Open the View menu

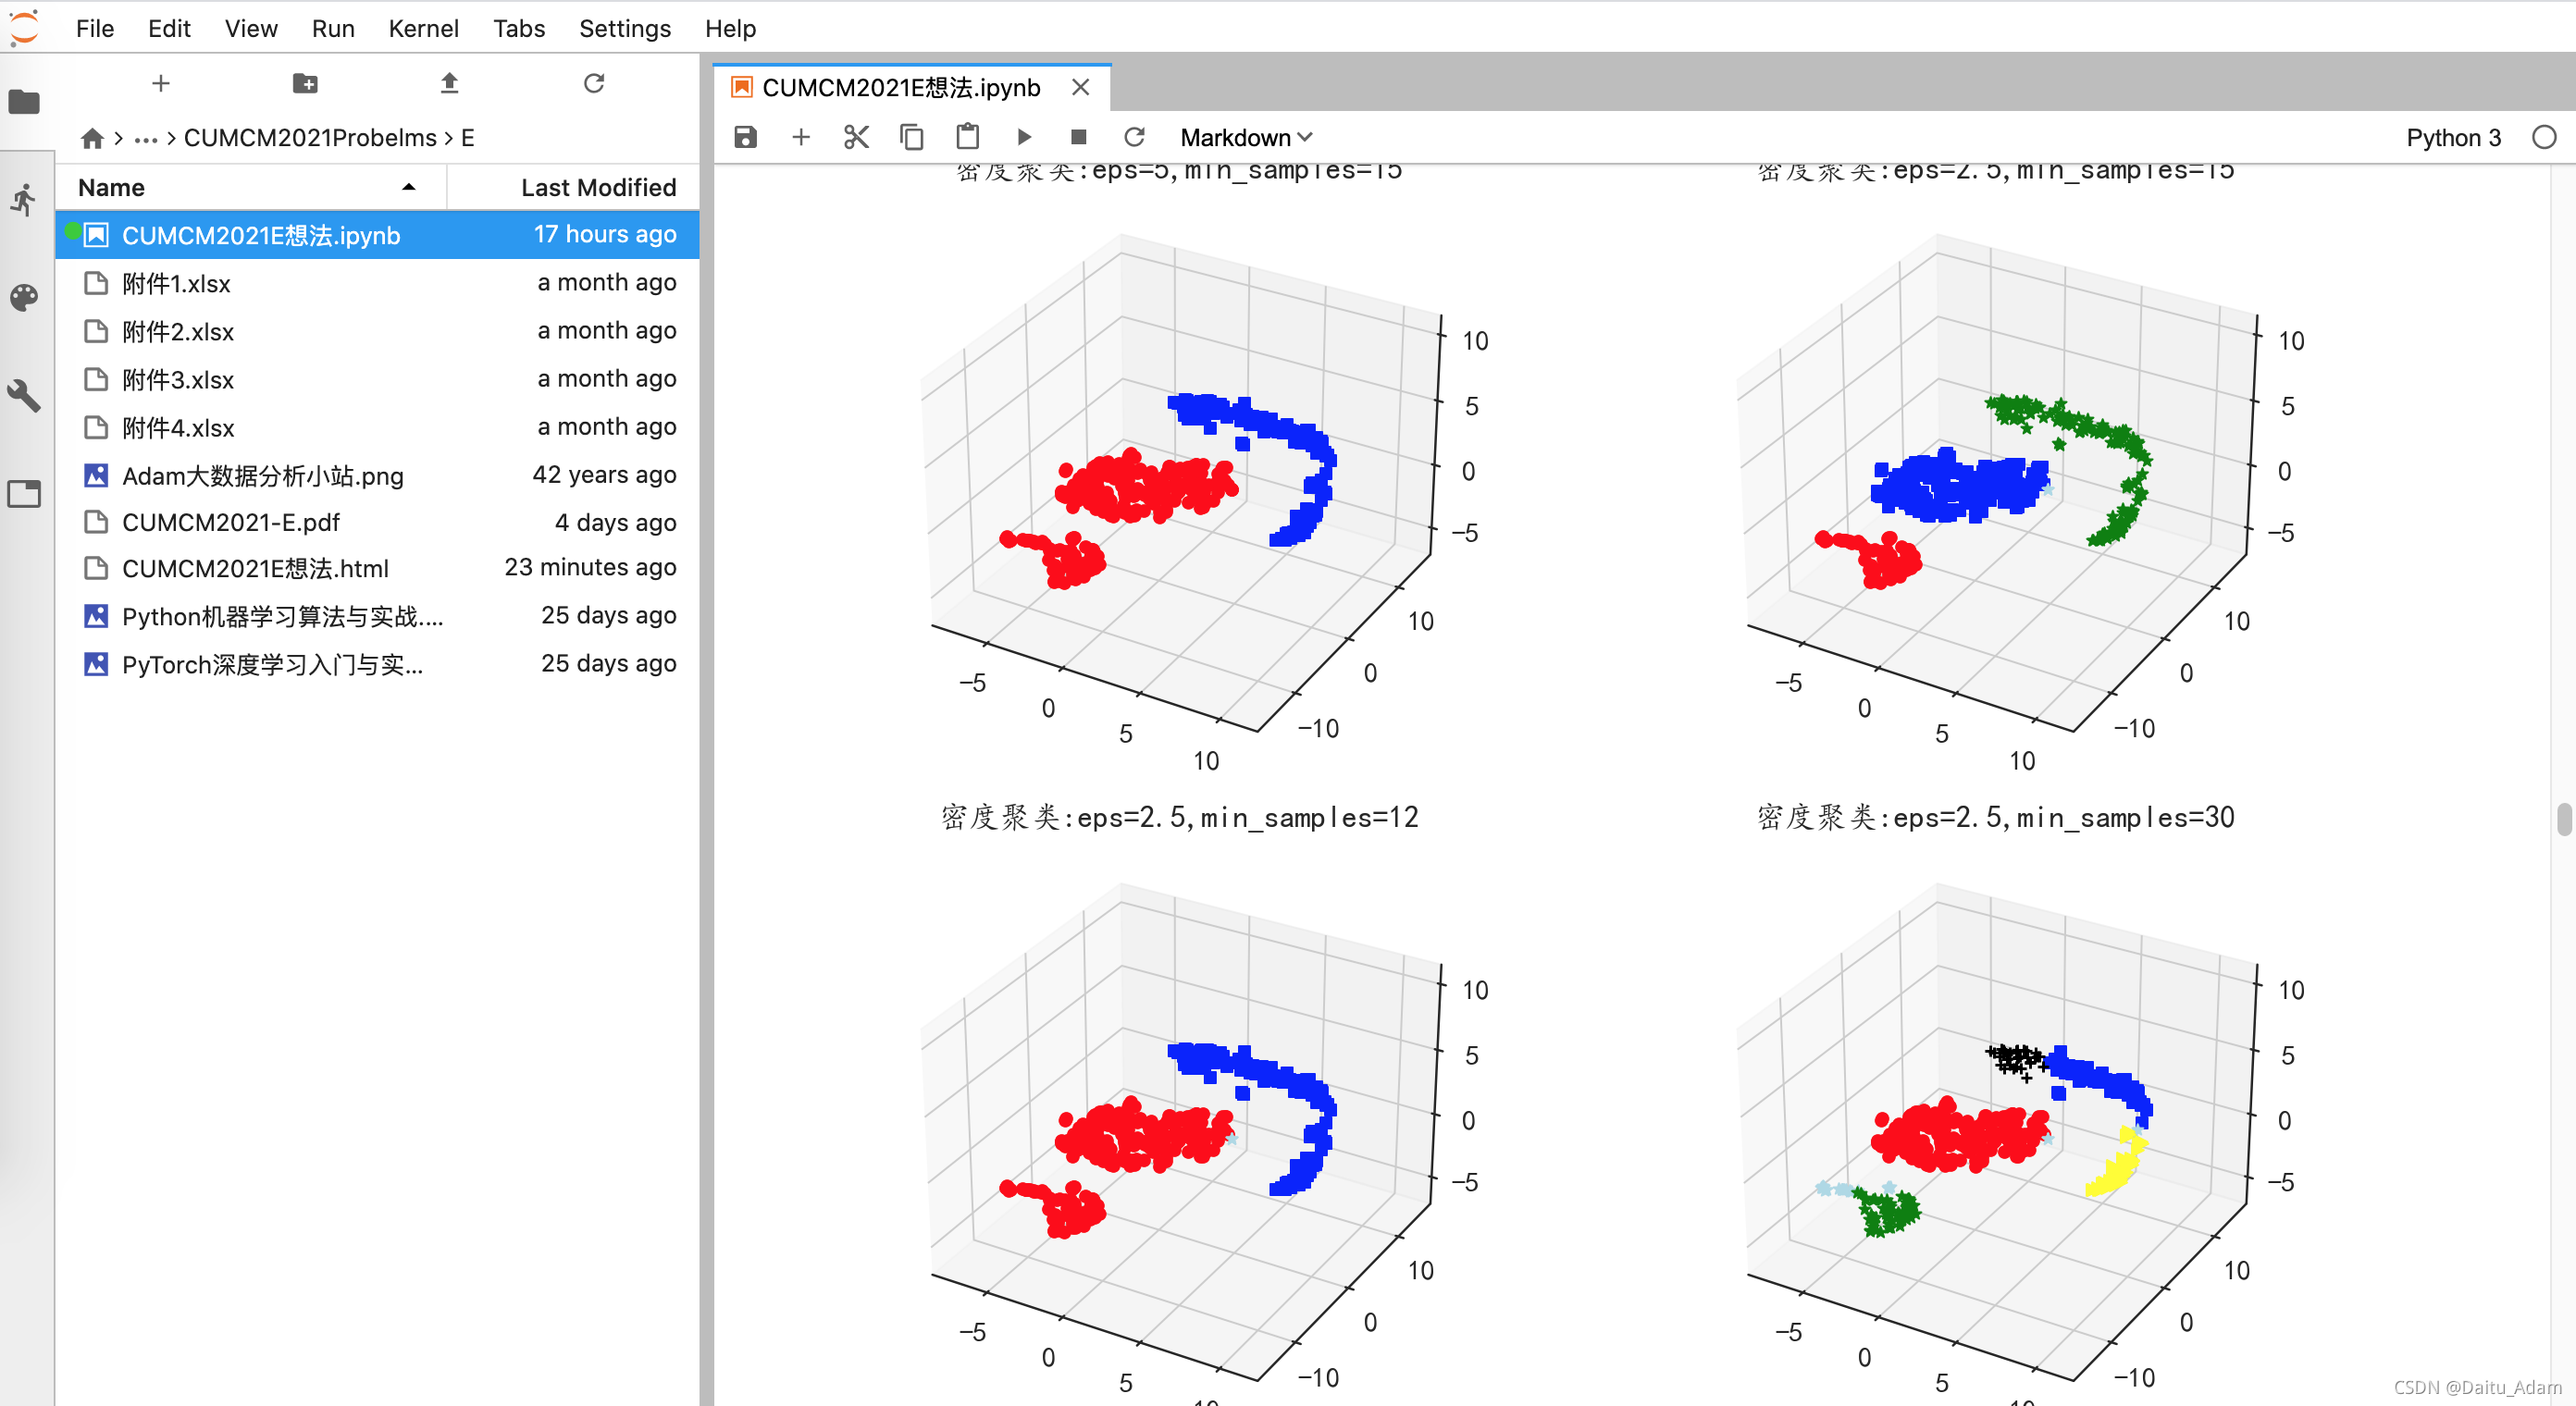click(x=251, y=28)
